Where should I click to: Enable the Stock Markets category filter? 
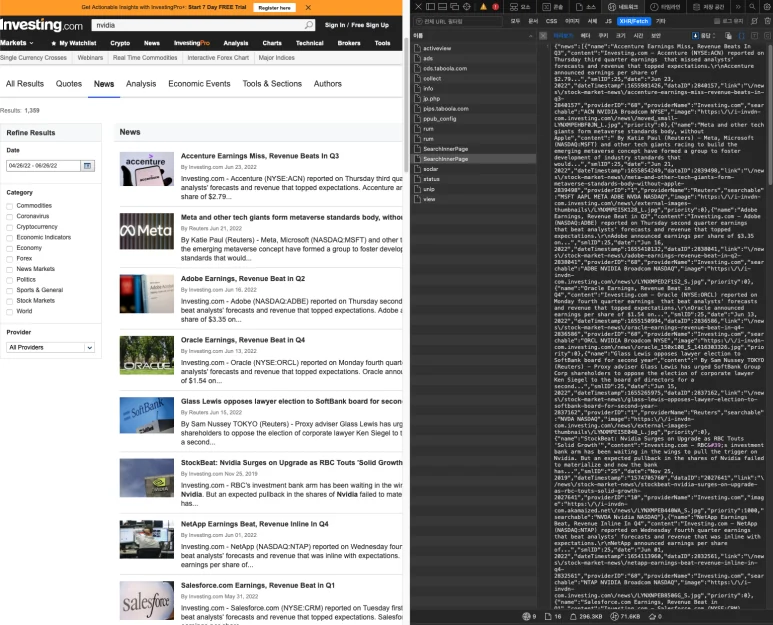pyautogui.click(x=10, y=300)
